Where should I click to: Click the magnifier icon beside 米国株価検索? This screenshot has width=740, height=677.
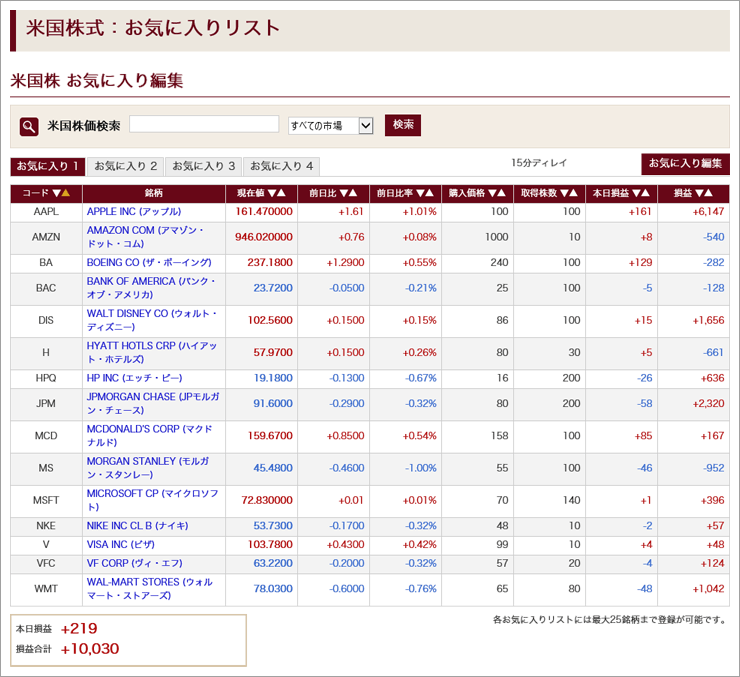(x=29, y=126)
